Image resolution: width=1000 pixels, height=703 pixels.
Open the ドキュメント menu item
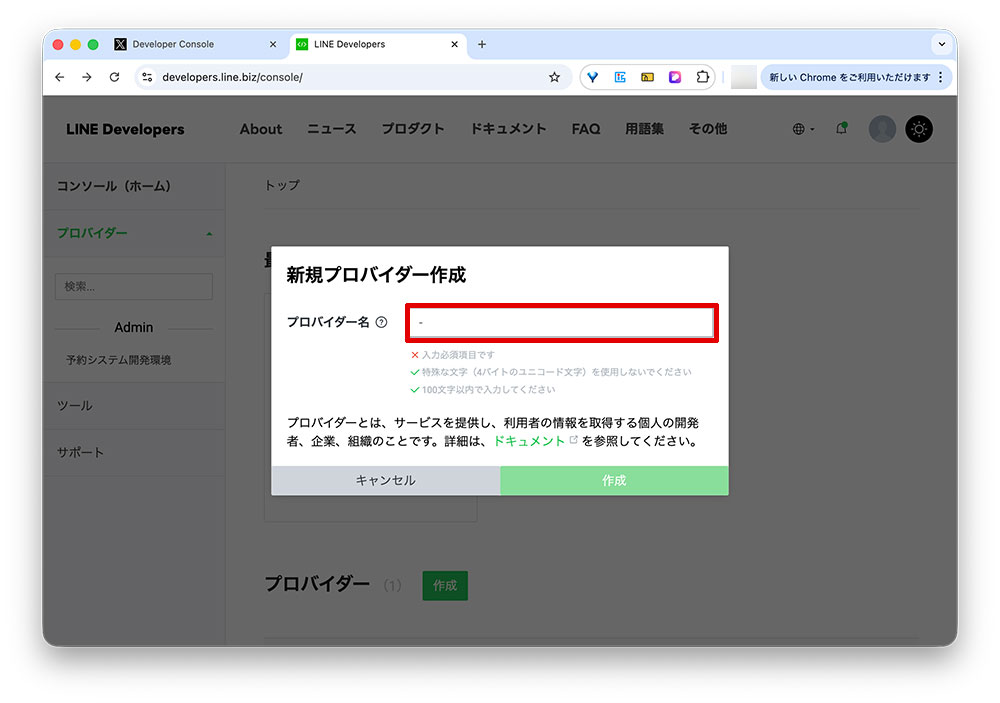click(507, 128)
